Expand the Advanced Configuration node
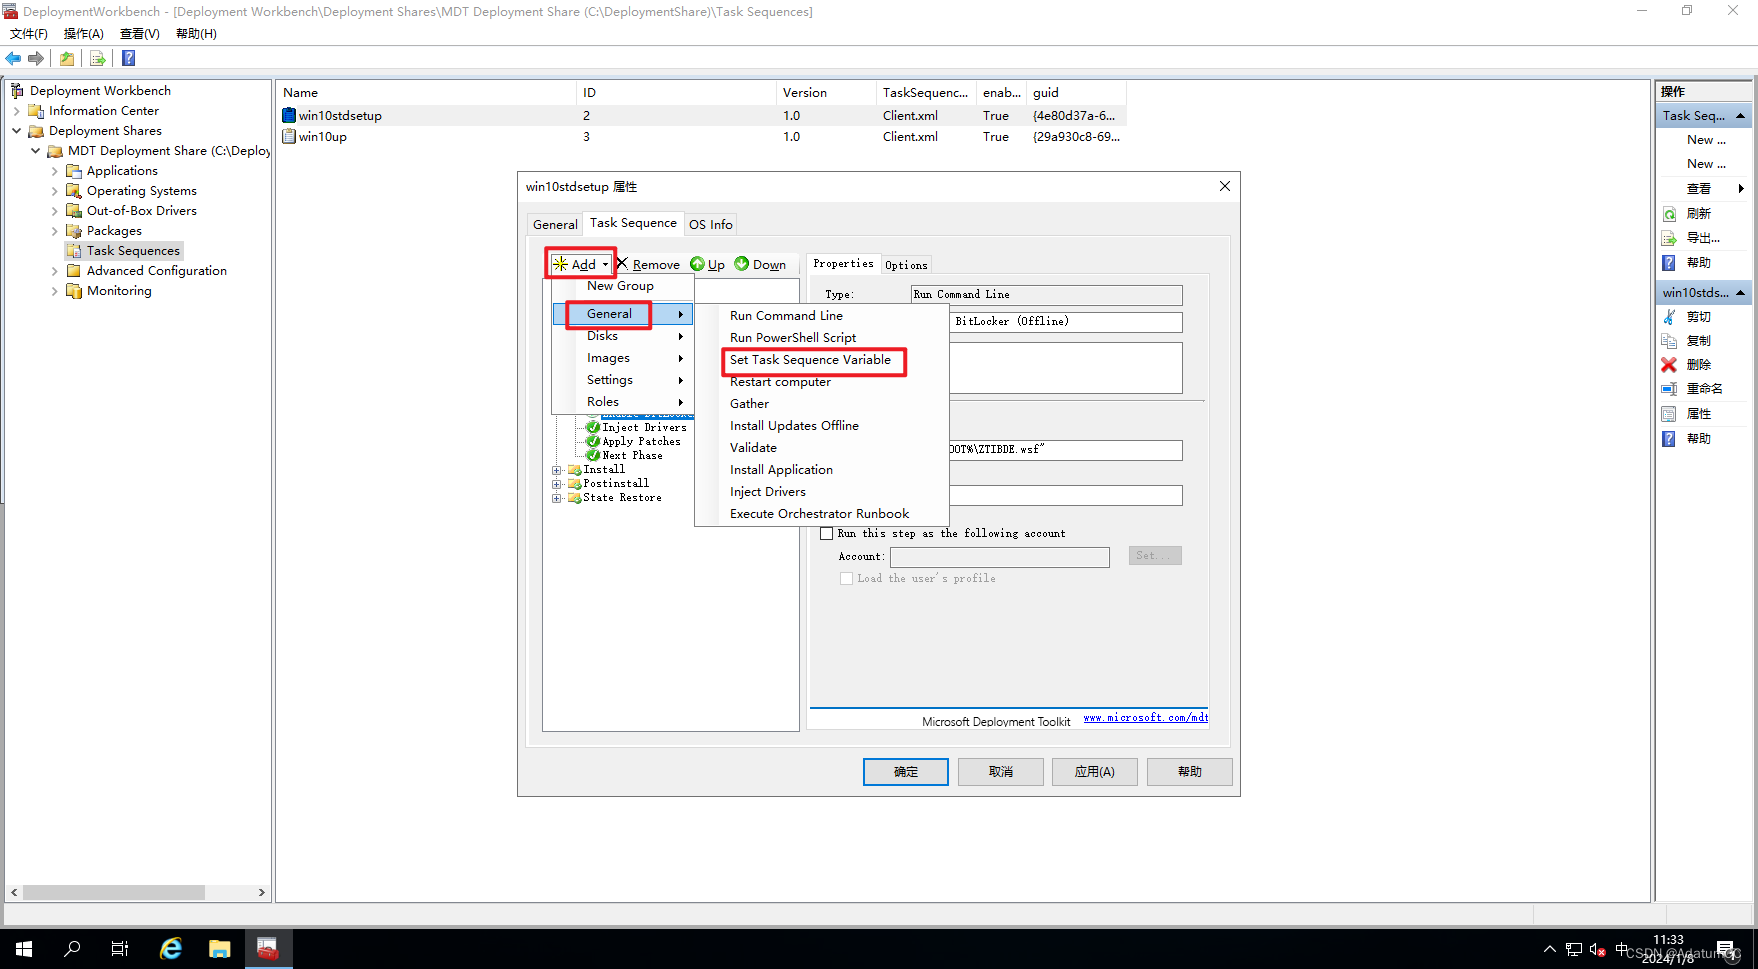 coord(55,271)
